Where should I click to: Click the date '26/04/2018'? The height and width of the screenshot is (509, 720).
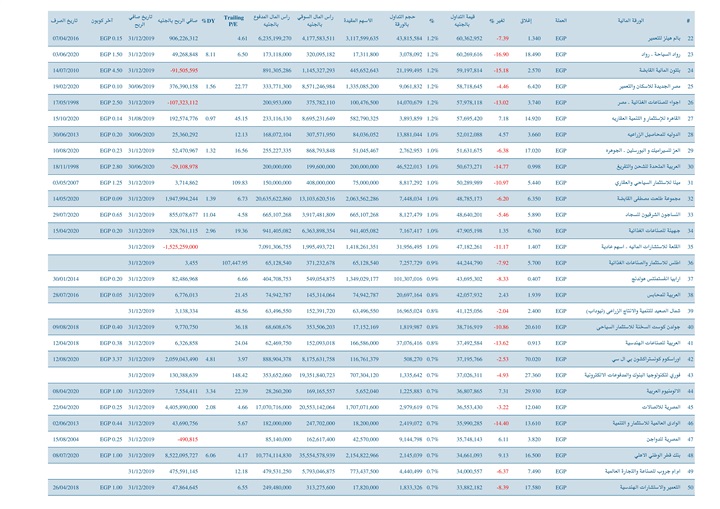(x=66, y=489)
